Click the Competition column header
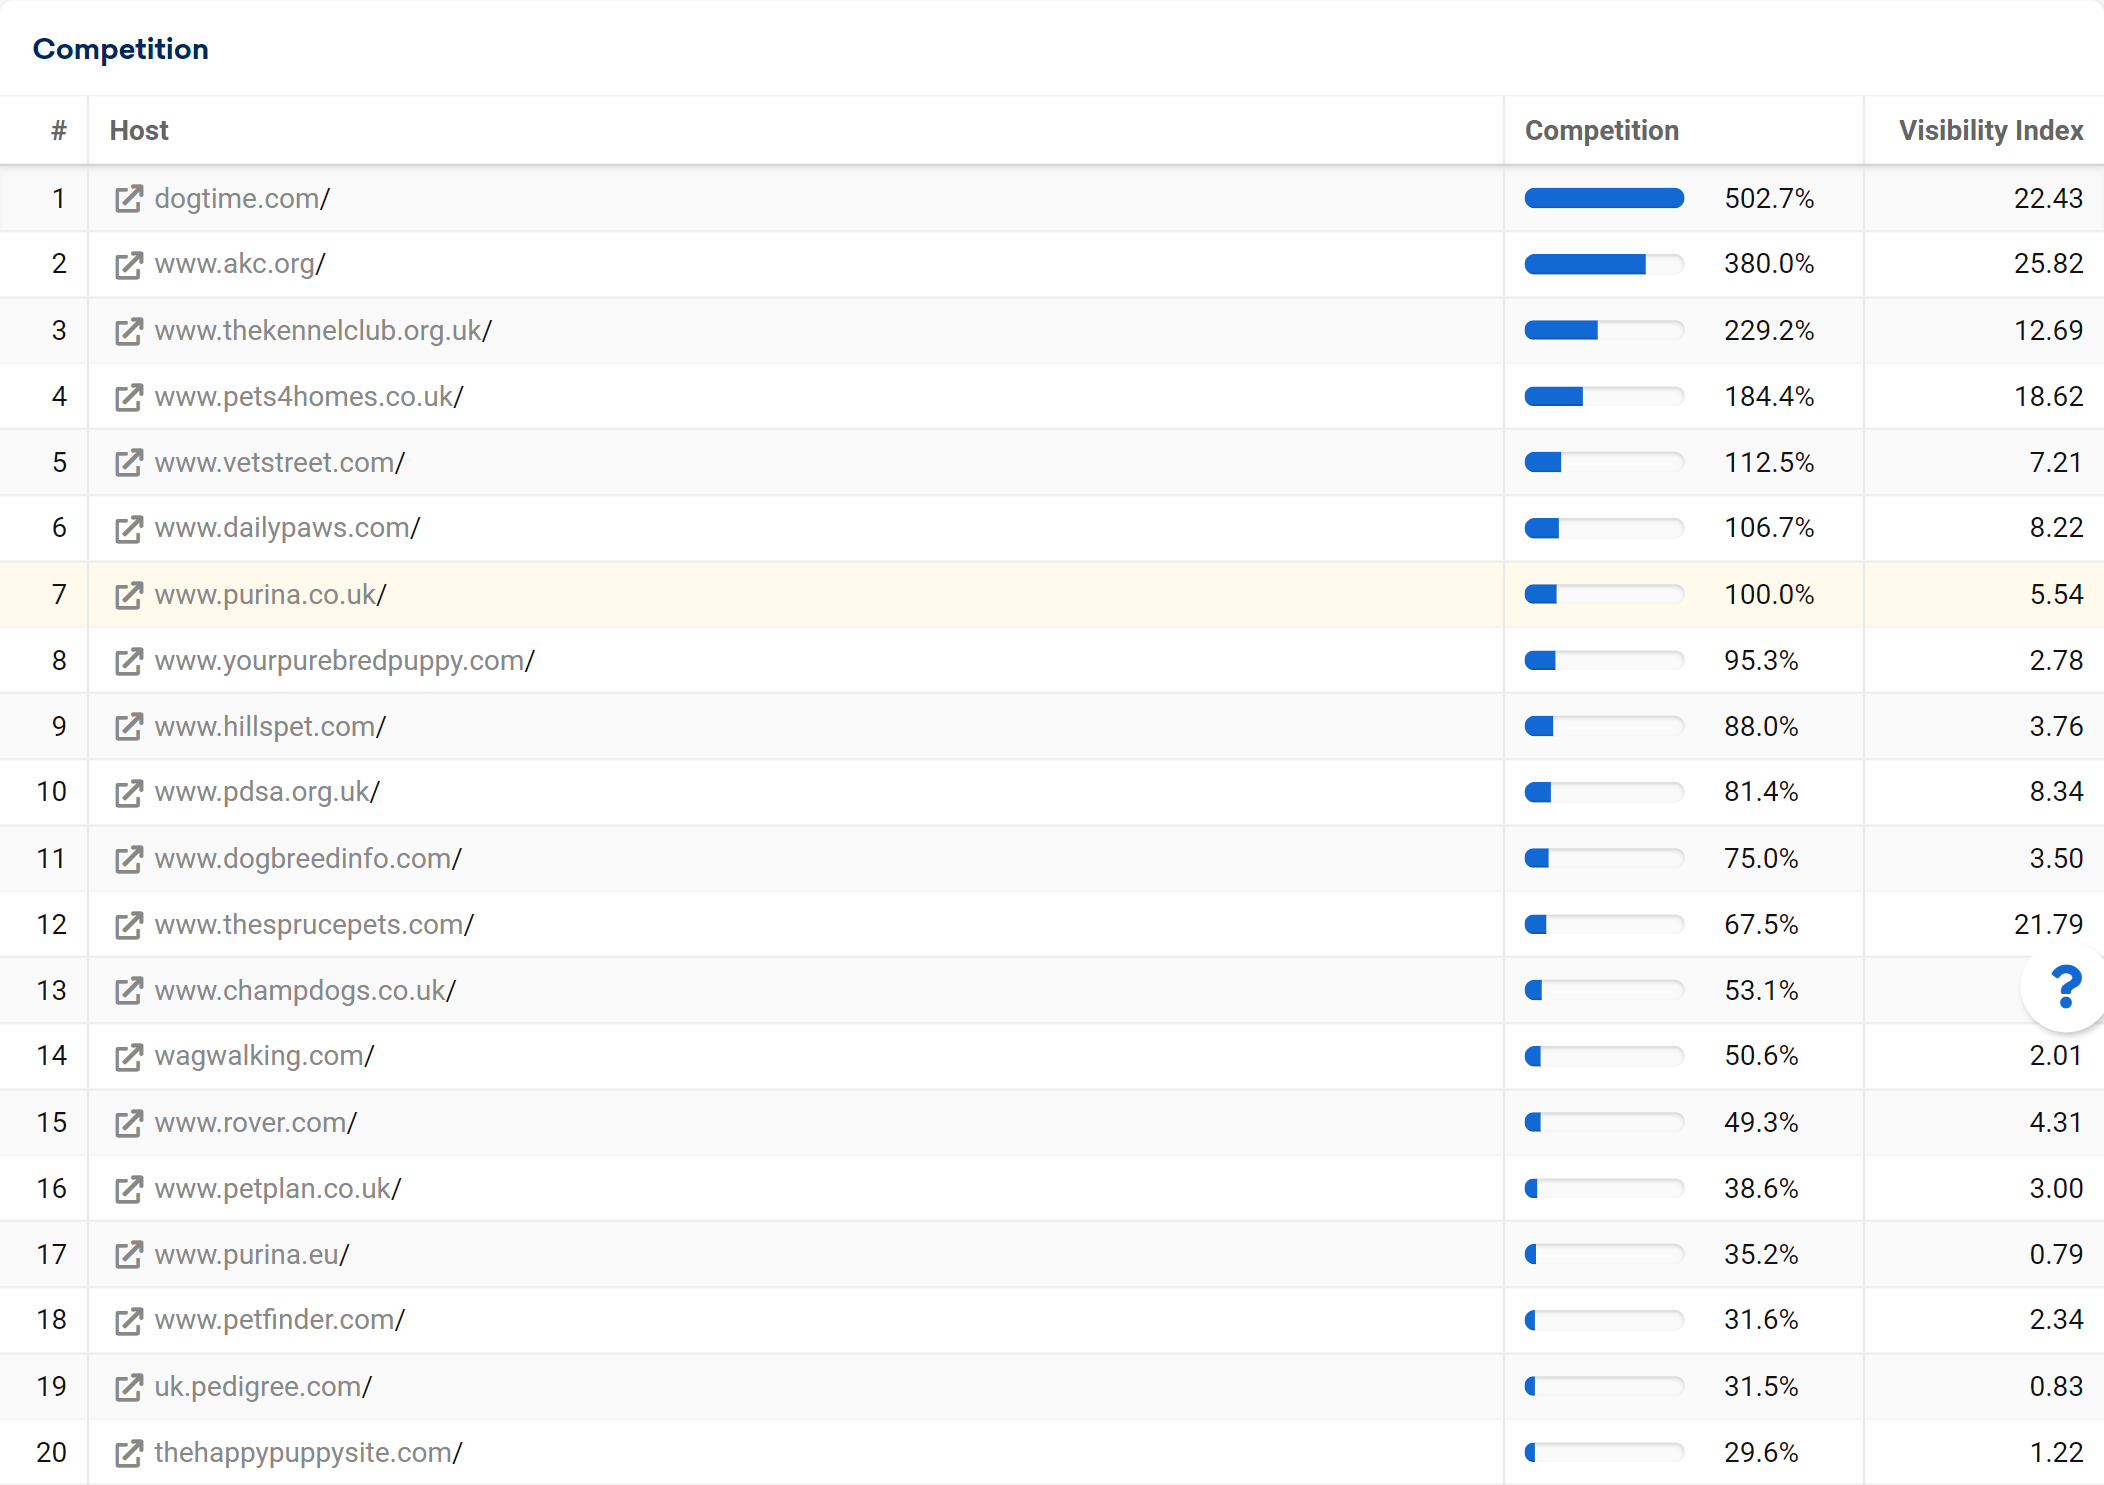The width and height of the screenshot is (2104, 1485). click(1601, 130)
